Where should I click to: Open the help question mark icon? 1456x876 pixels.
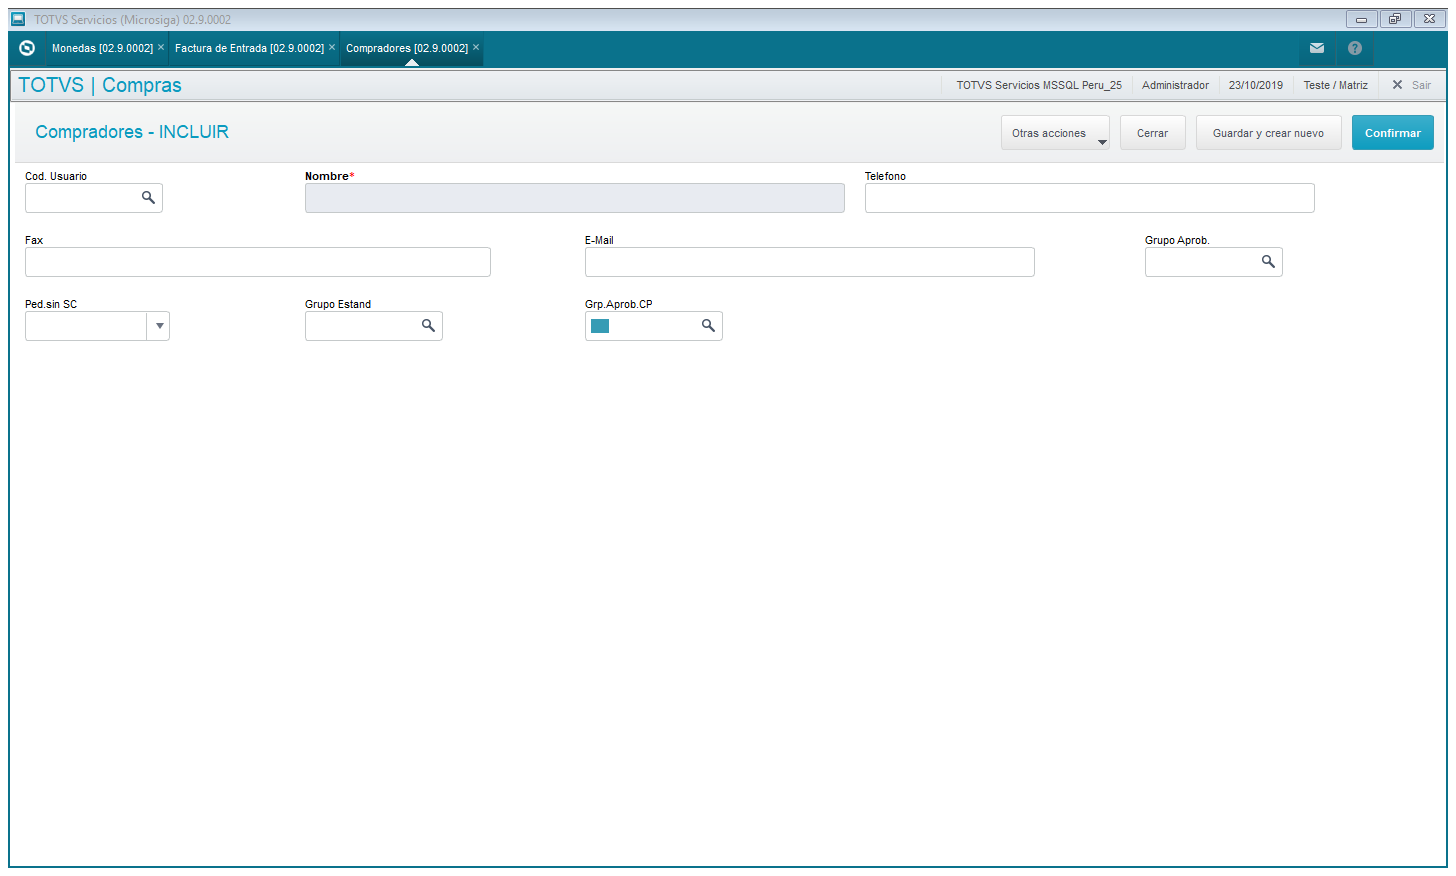[x=1355, y=48]
